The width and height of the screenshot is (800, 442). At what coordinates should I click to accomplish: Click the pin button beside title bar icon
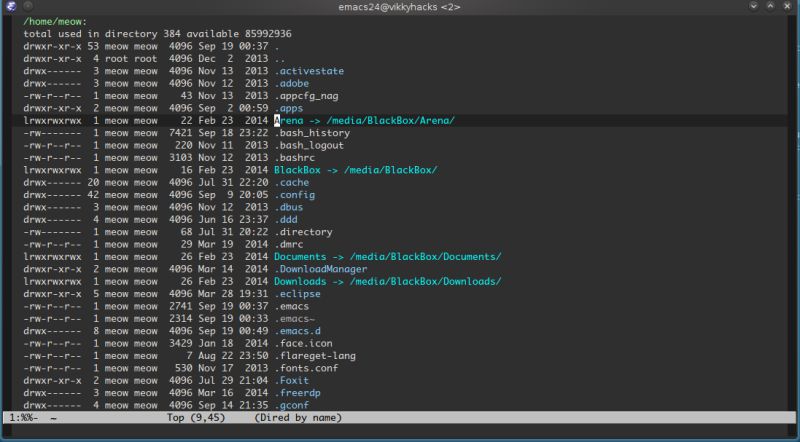point(28,7)
